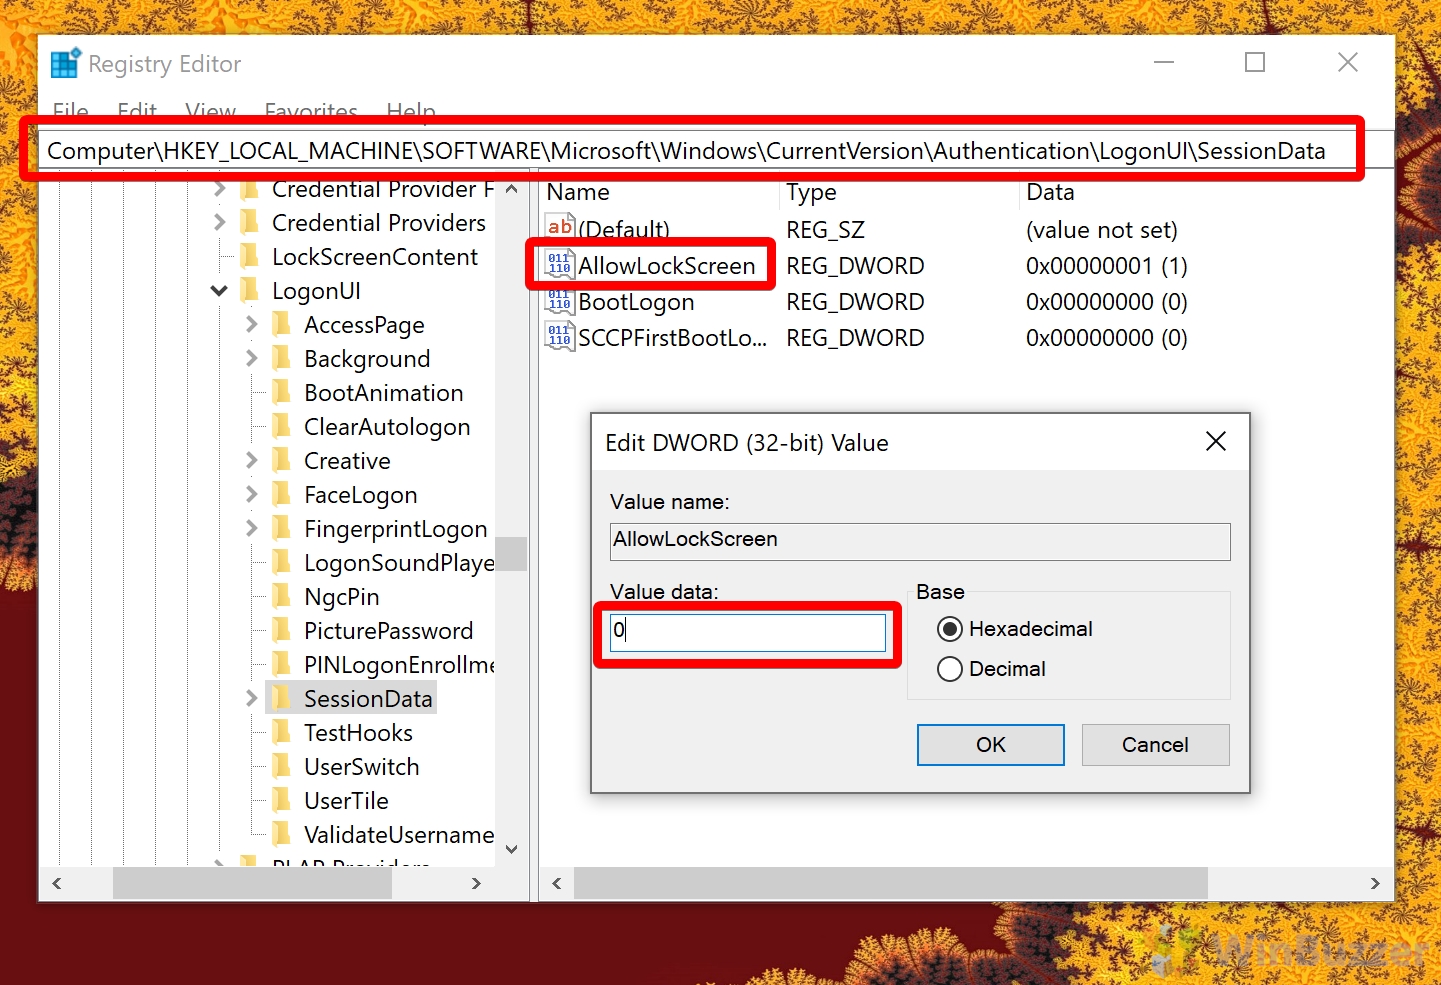Click the PINLogonEnrollment folder icon
Viewport: 1441px width, 985px height.
click(x=283, y=664)
